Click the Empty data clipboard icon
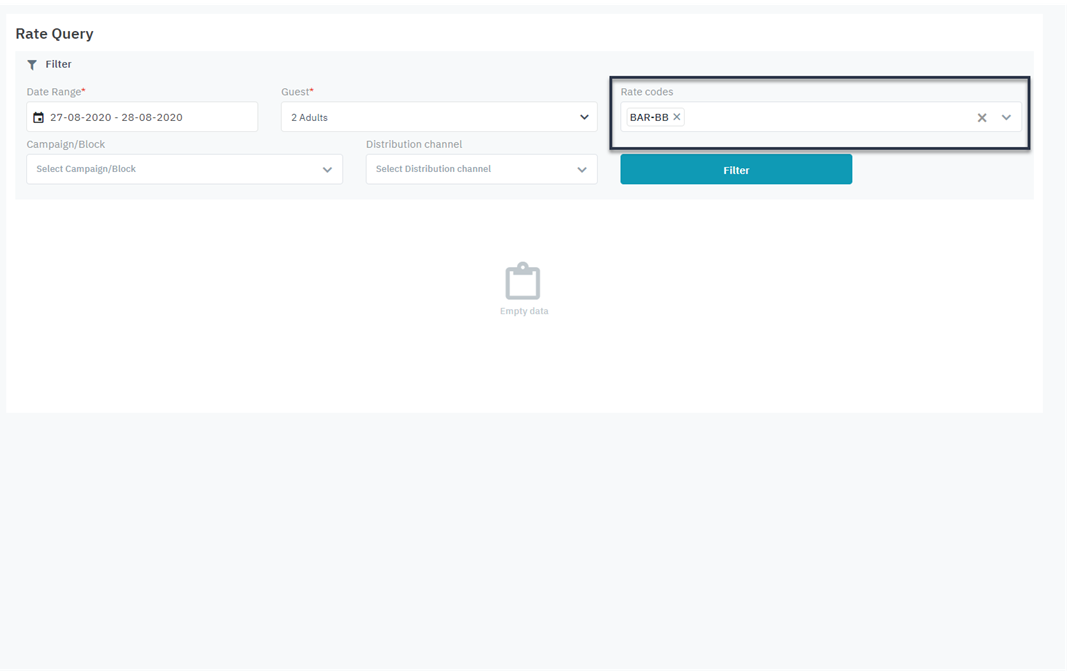 click(x=523, y=281)
